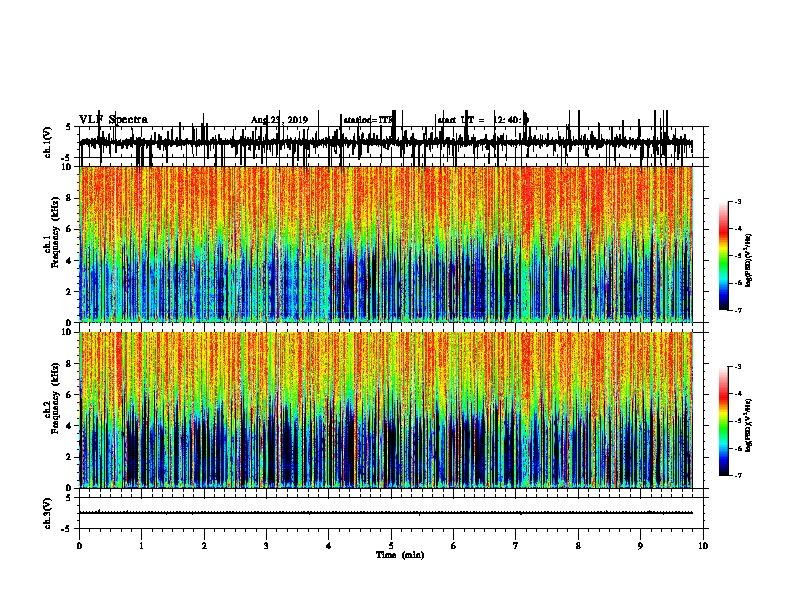
Task: Click the ch.1 spectrogram 6 kHz tick label
Action: pyautogui.click(x=70, y=229)
